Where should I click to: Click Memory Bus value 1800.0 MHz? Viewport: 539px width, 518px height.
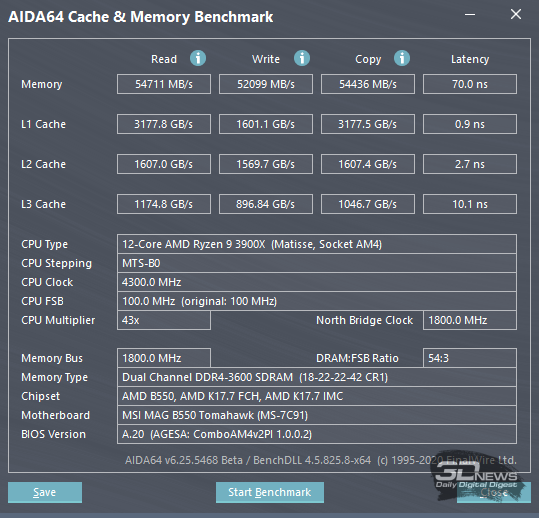pos(164,358)
